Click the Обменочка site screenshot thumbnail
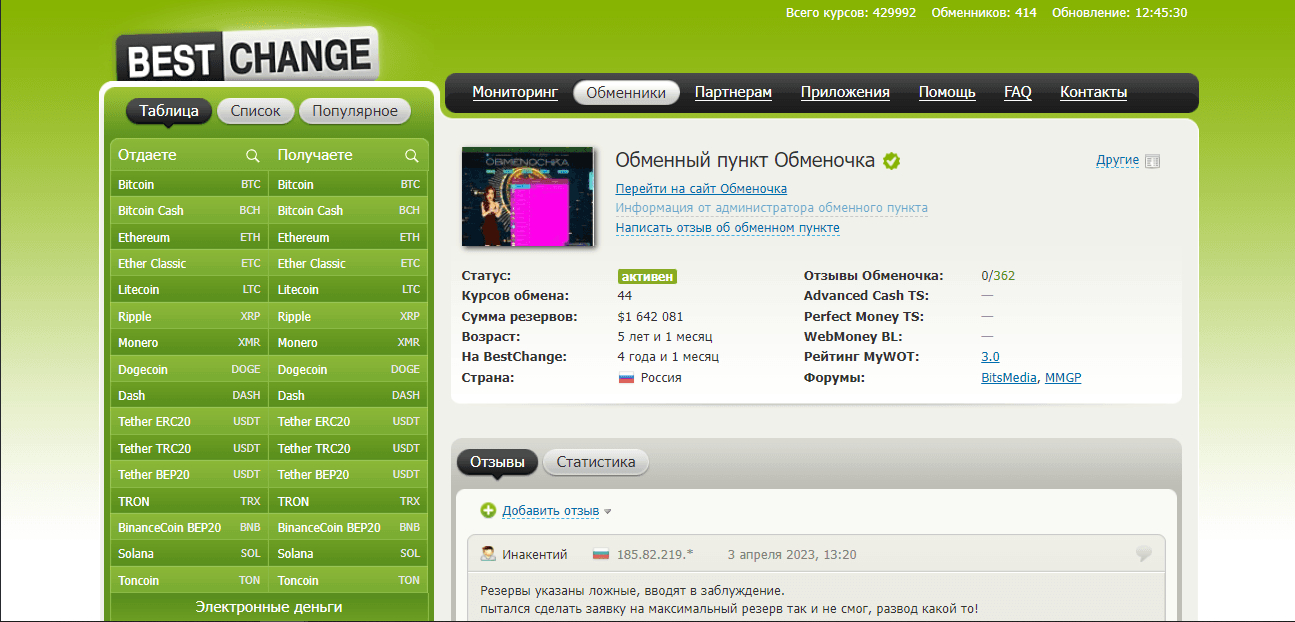The width and height of the screenshot is (1295, 622). tap(527, 197)
